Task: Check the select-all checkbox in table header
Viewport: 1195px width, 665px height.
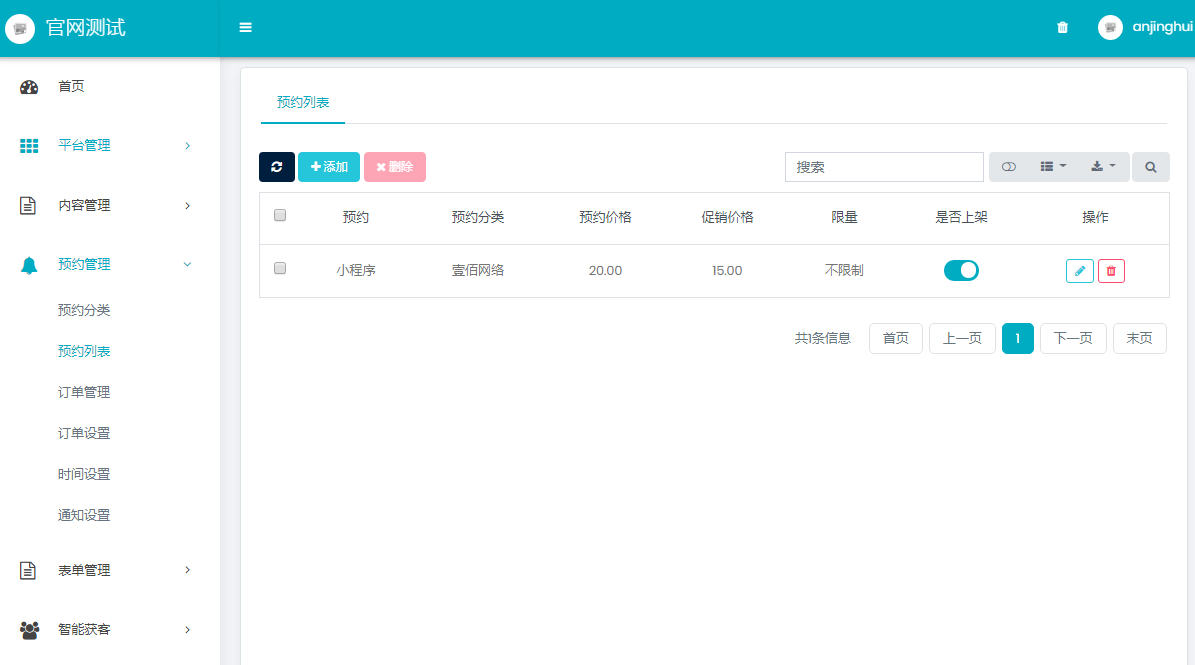Action: (x=280, y=215)
